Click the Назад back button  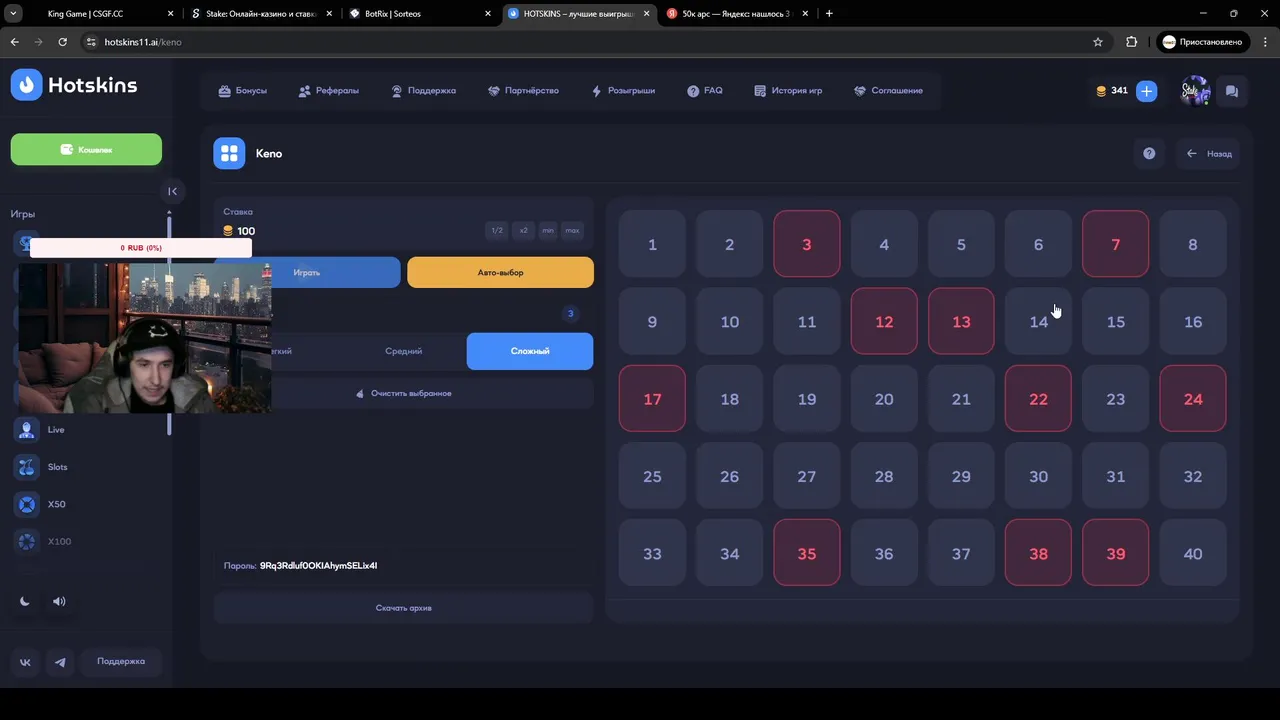(x=1208, y=153)
